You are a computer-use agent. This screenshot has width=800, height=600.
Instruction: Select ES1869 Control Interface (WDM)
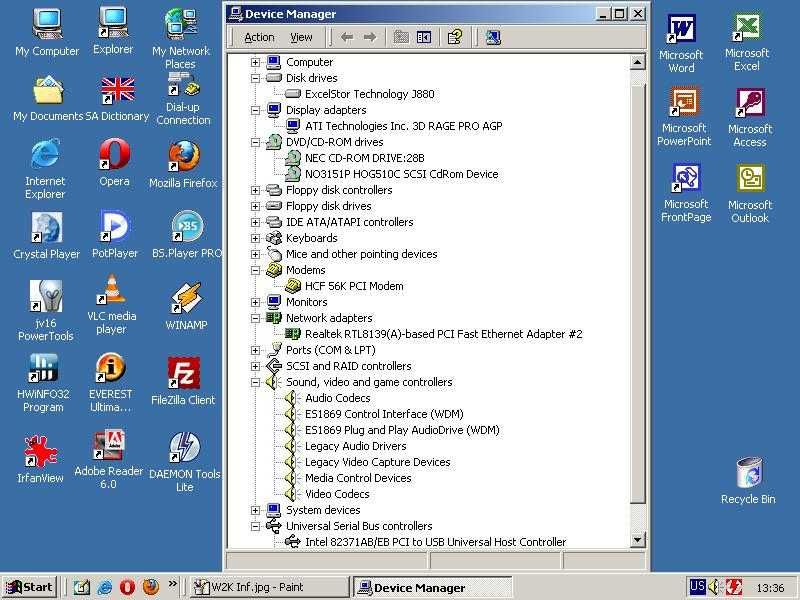384,414
